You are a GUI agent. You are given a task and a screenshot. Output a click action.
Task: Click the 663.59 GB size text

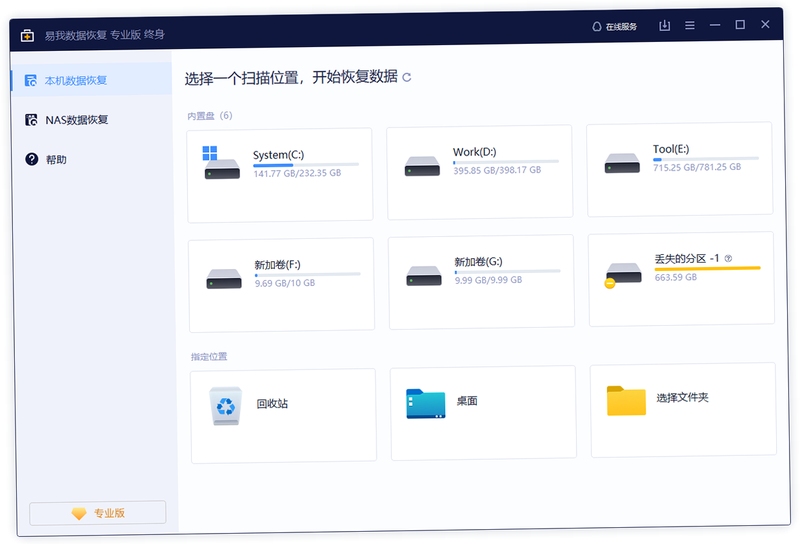pyautogui.click(x=676, y=277)
